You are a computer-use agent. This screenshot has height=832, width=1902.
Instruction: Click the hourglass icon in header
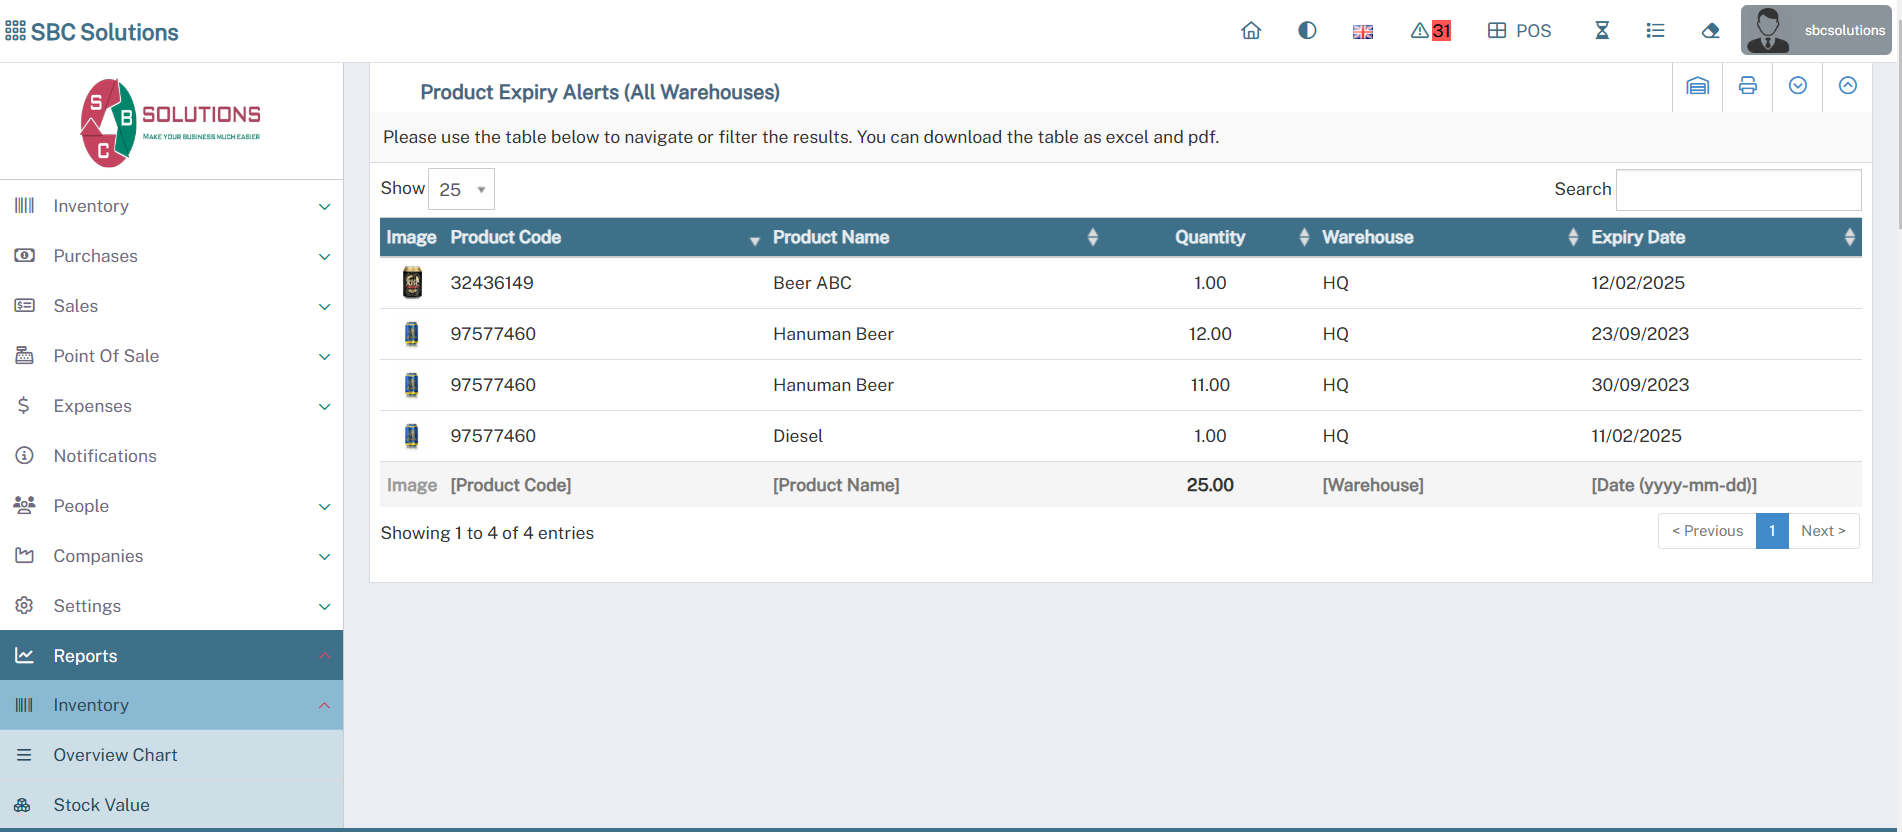pos(1602,31)
